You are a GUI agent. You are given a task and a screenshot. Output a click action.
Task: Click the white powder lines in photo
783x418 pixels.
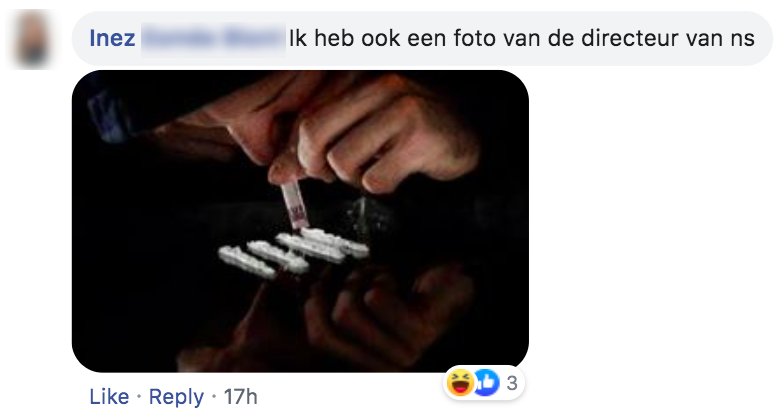[294, 251]
